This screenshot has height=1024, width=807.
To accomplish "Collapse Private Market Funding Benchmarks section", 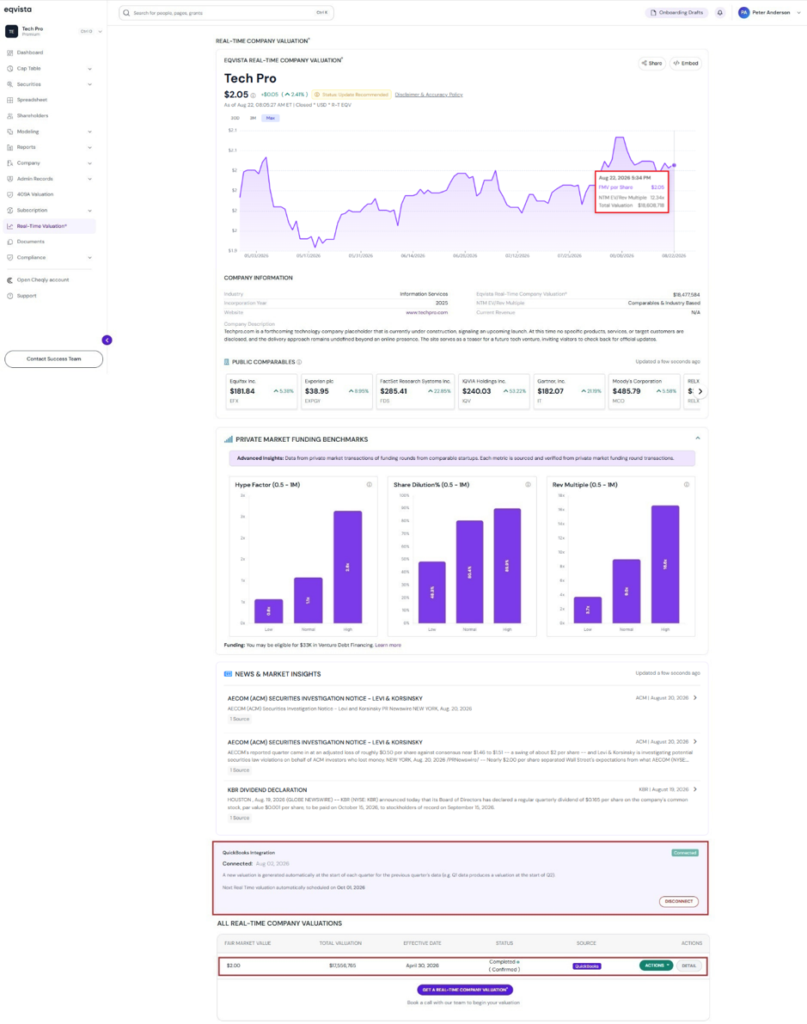I will 697,438.
